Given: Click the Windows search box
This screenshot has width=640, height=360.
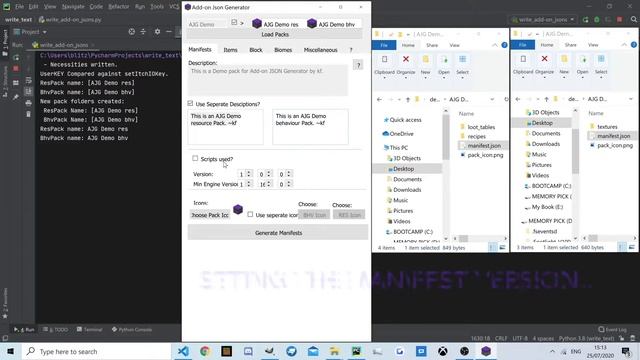Looking at the screenshot, I should pos(96,351).
